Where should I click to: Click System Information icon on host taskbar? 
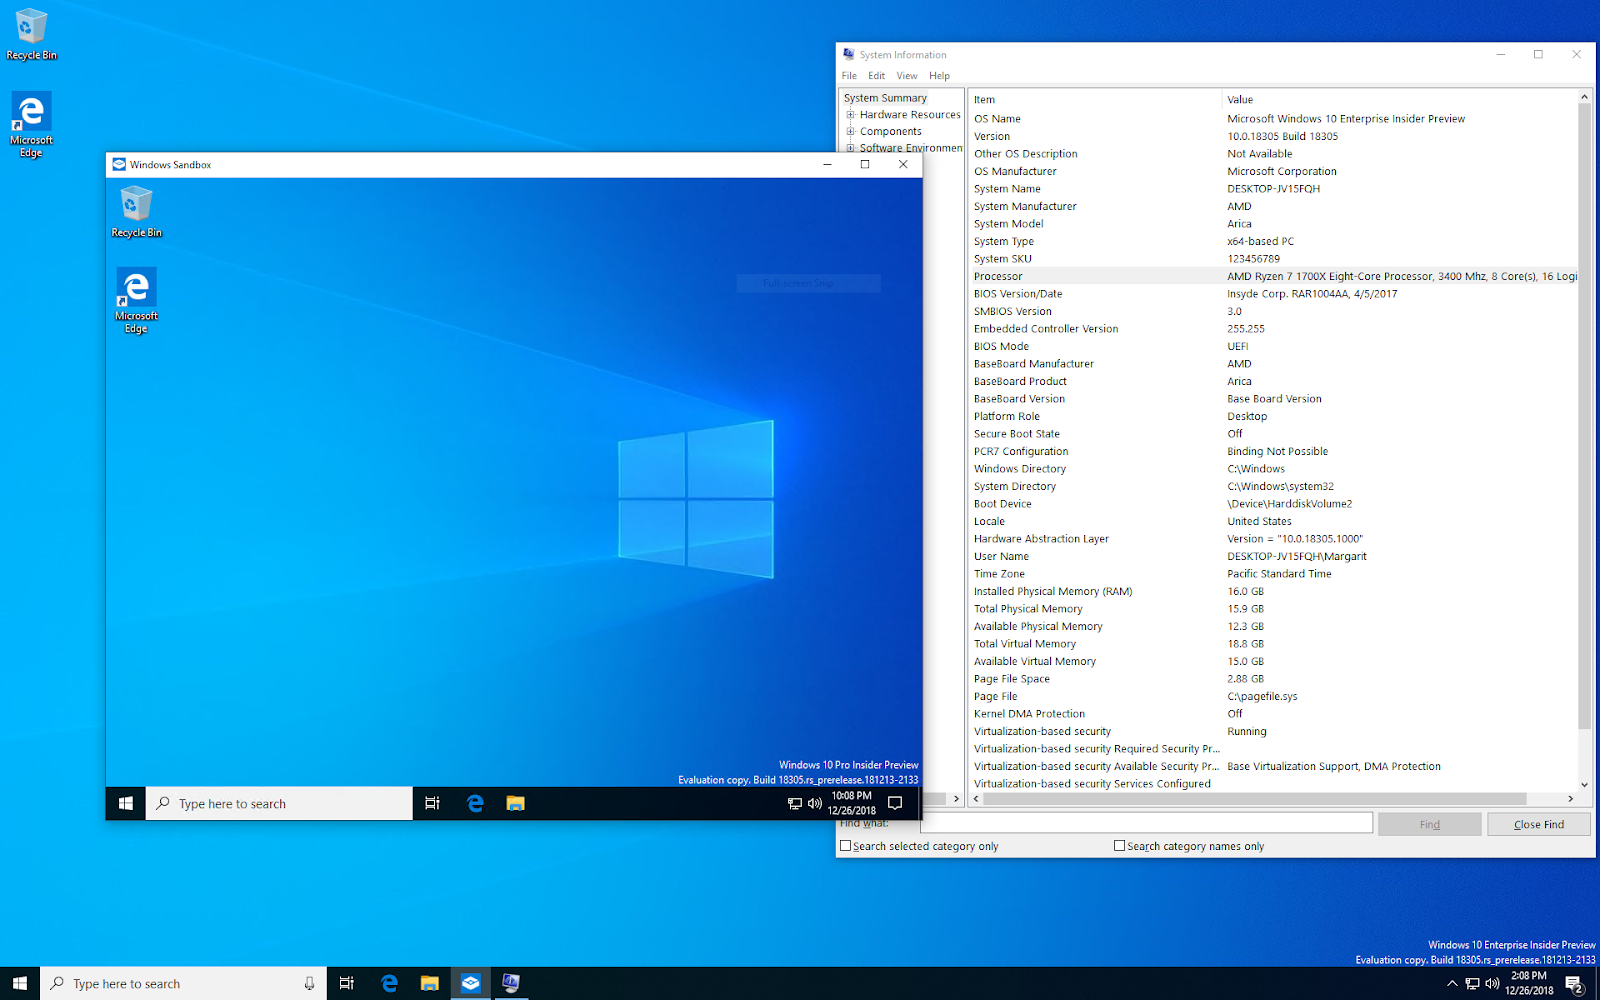511,983
